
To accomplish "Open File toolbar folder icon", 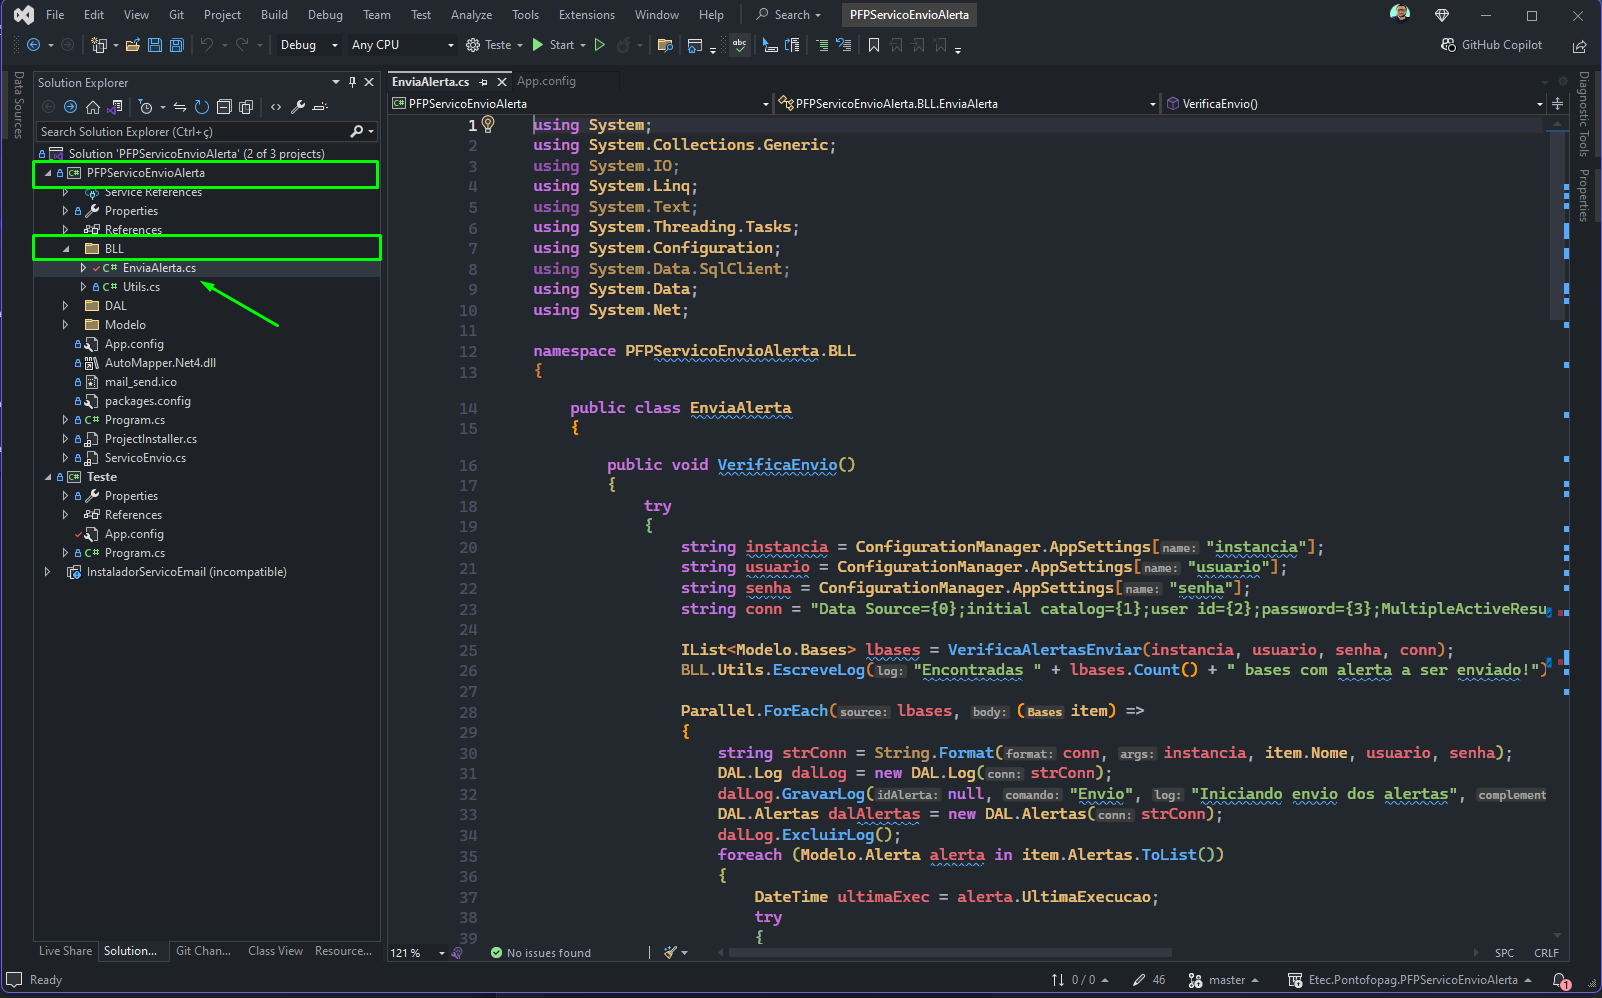I will [x=131, y=45].
